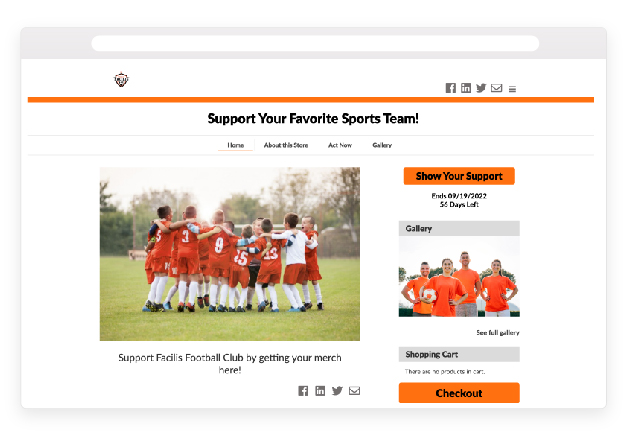The height and width of the screenshot is (436, 628).
Task: Select the Home tab
Action: click(x=236, y=145)
